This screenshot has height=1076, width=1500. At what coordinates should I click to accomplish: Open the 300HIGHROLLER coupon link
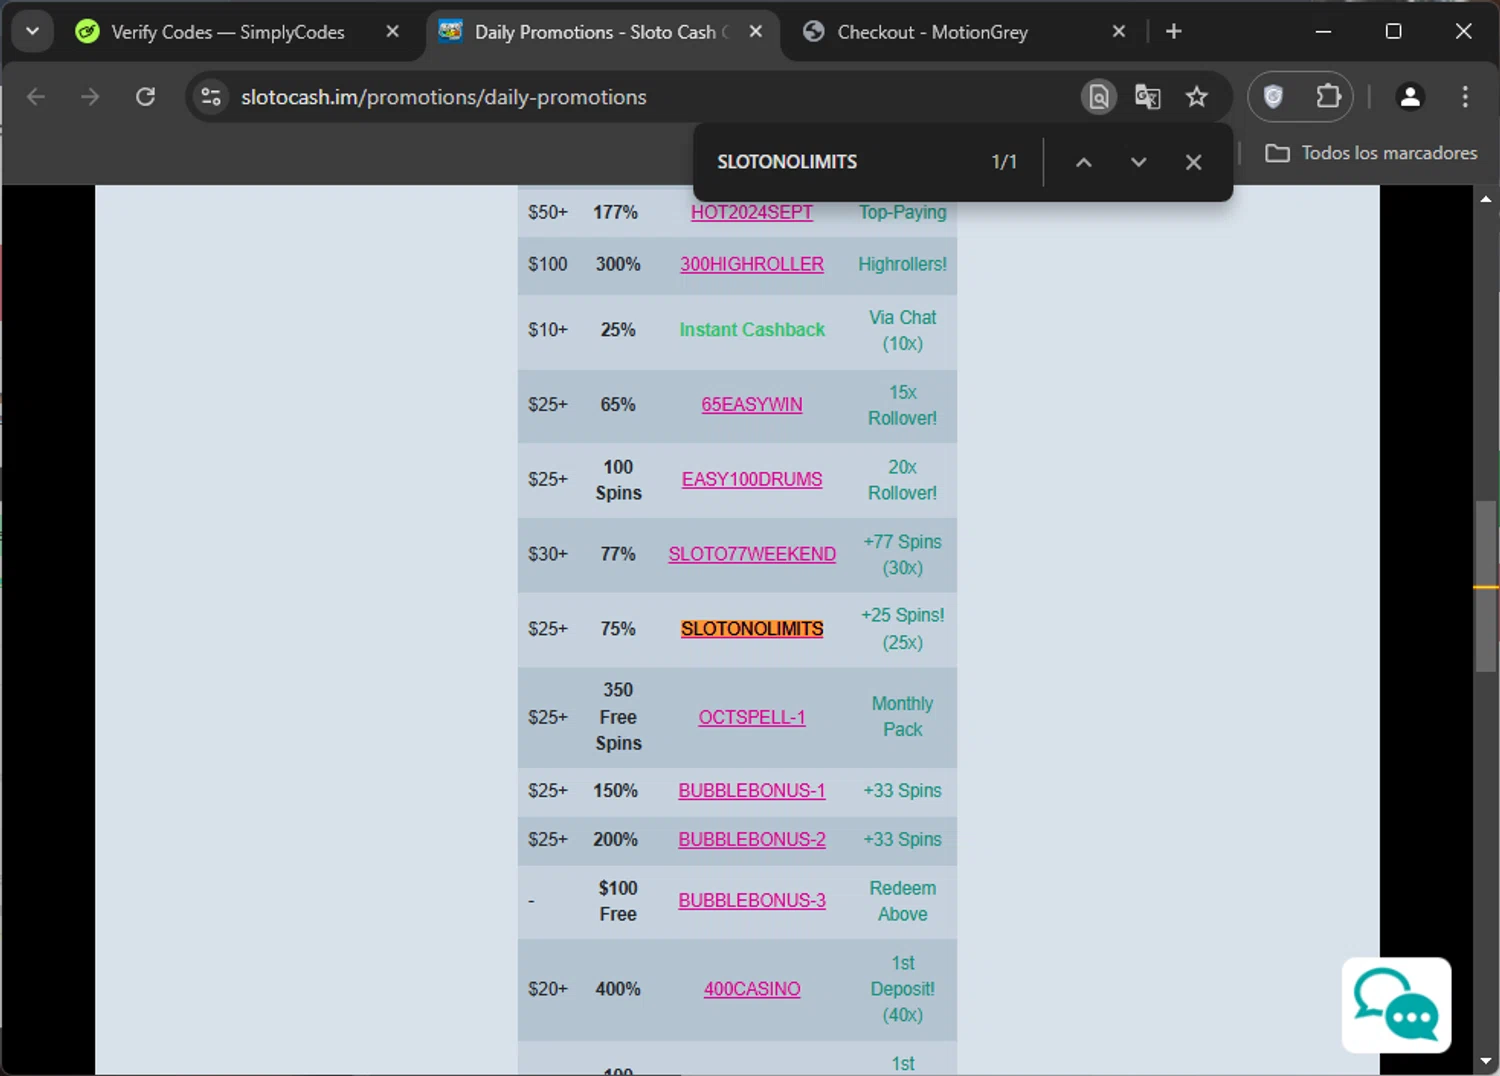point(752,264)
